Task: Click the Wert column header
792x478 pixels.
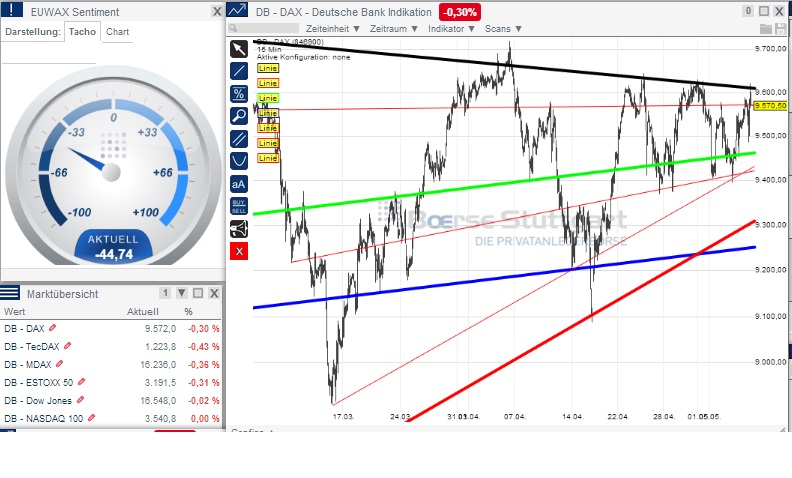Action: coord(14,311)
